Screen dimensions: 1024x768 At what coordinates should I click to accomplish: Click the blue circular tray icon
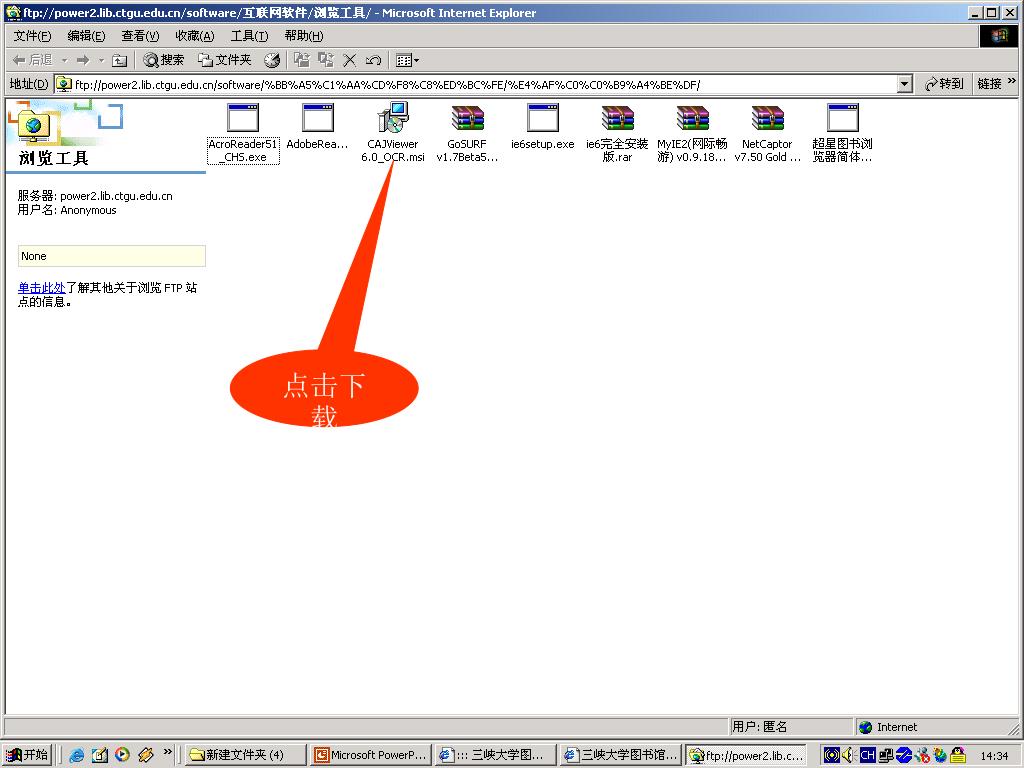[x=904, y=755]
